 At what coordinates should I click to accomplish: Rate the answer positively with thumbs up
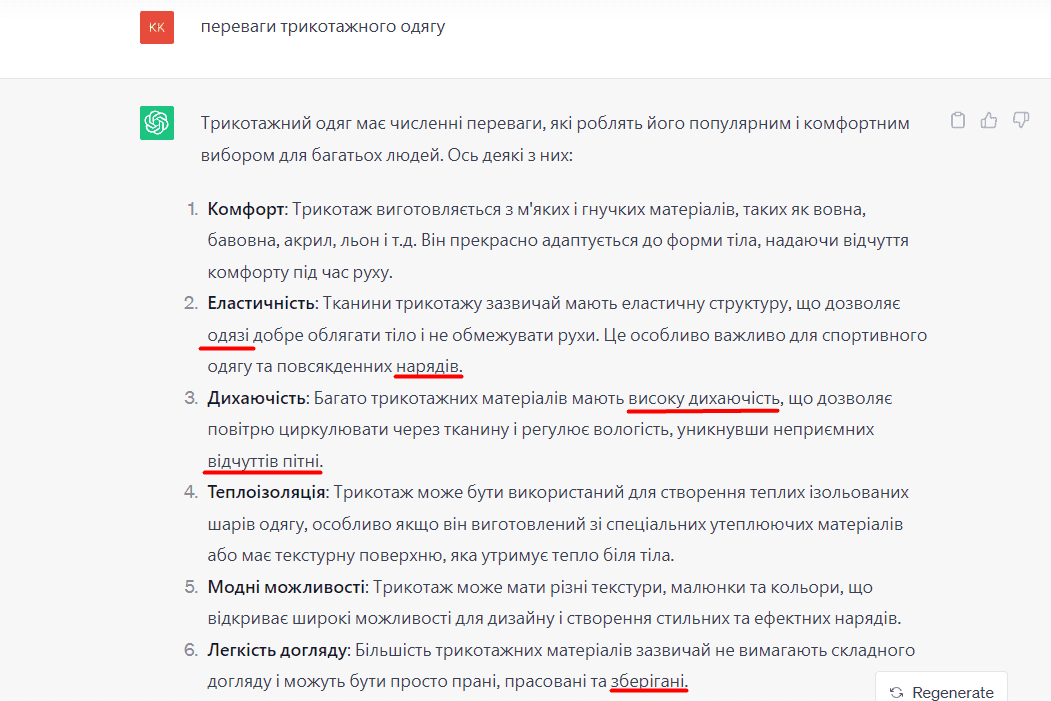pos(988,119)
